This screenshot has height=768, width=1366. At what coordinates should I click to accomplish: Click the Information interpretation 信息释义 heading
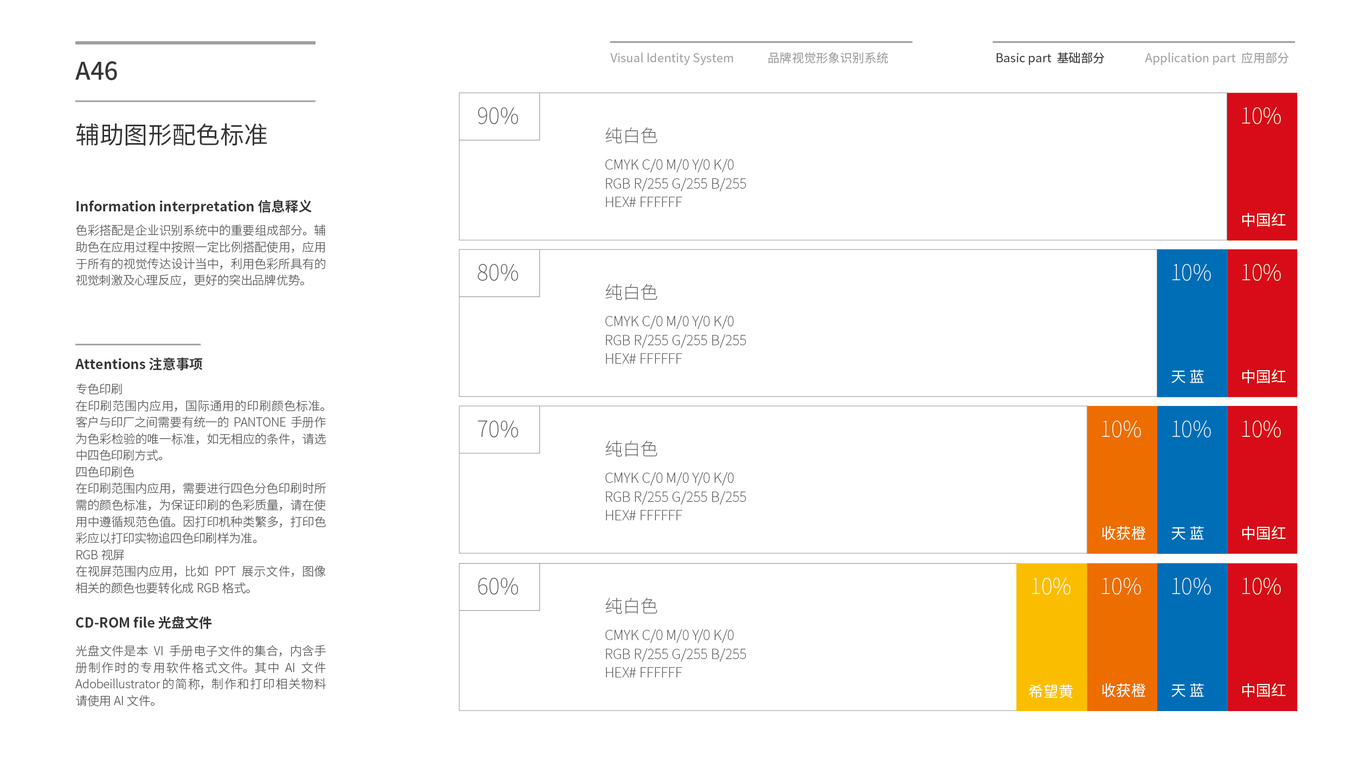(x=194, y=206)
